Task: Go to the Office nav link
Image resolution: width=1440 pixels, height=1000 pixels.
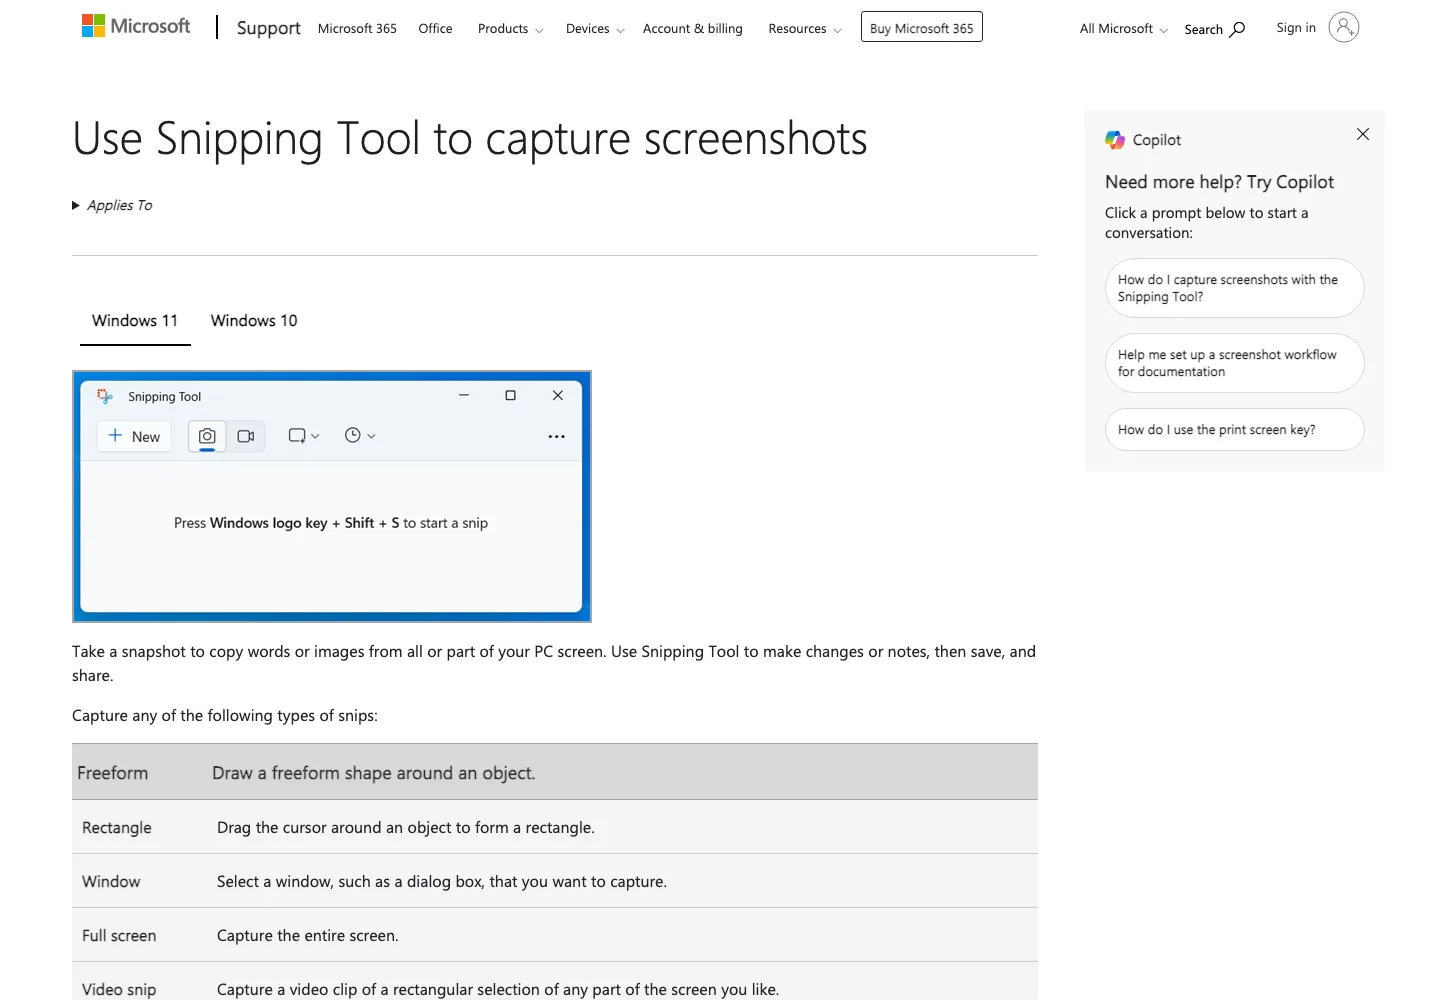Action: pos(435,28)
